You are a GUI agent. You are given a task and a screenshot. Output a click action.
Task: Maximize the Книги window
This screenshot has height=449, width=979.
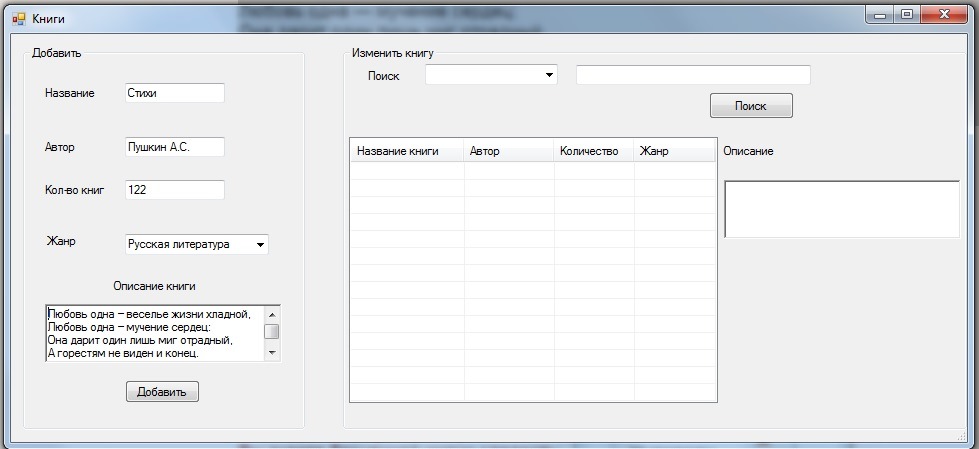tap(908, 15)
